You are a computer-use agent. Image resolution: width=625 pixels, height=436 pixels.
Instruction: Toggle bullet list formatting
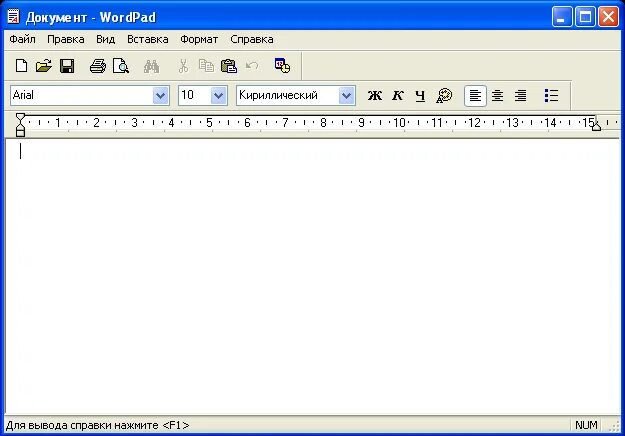pyautogui.click(x=551, y=96)
